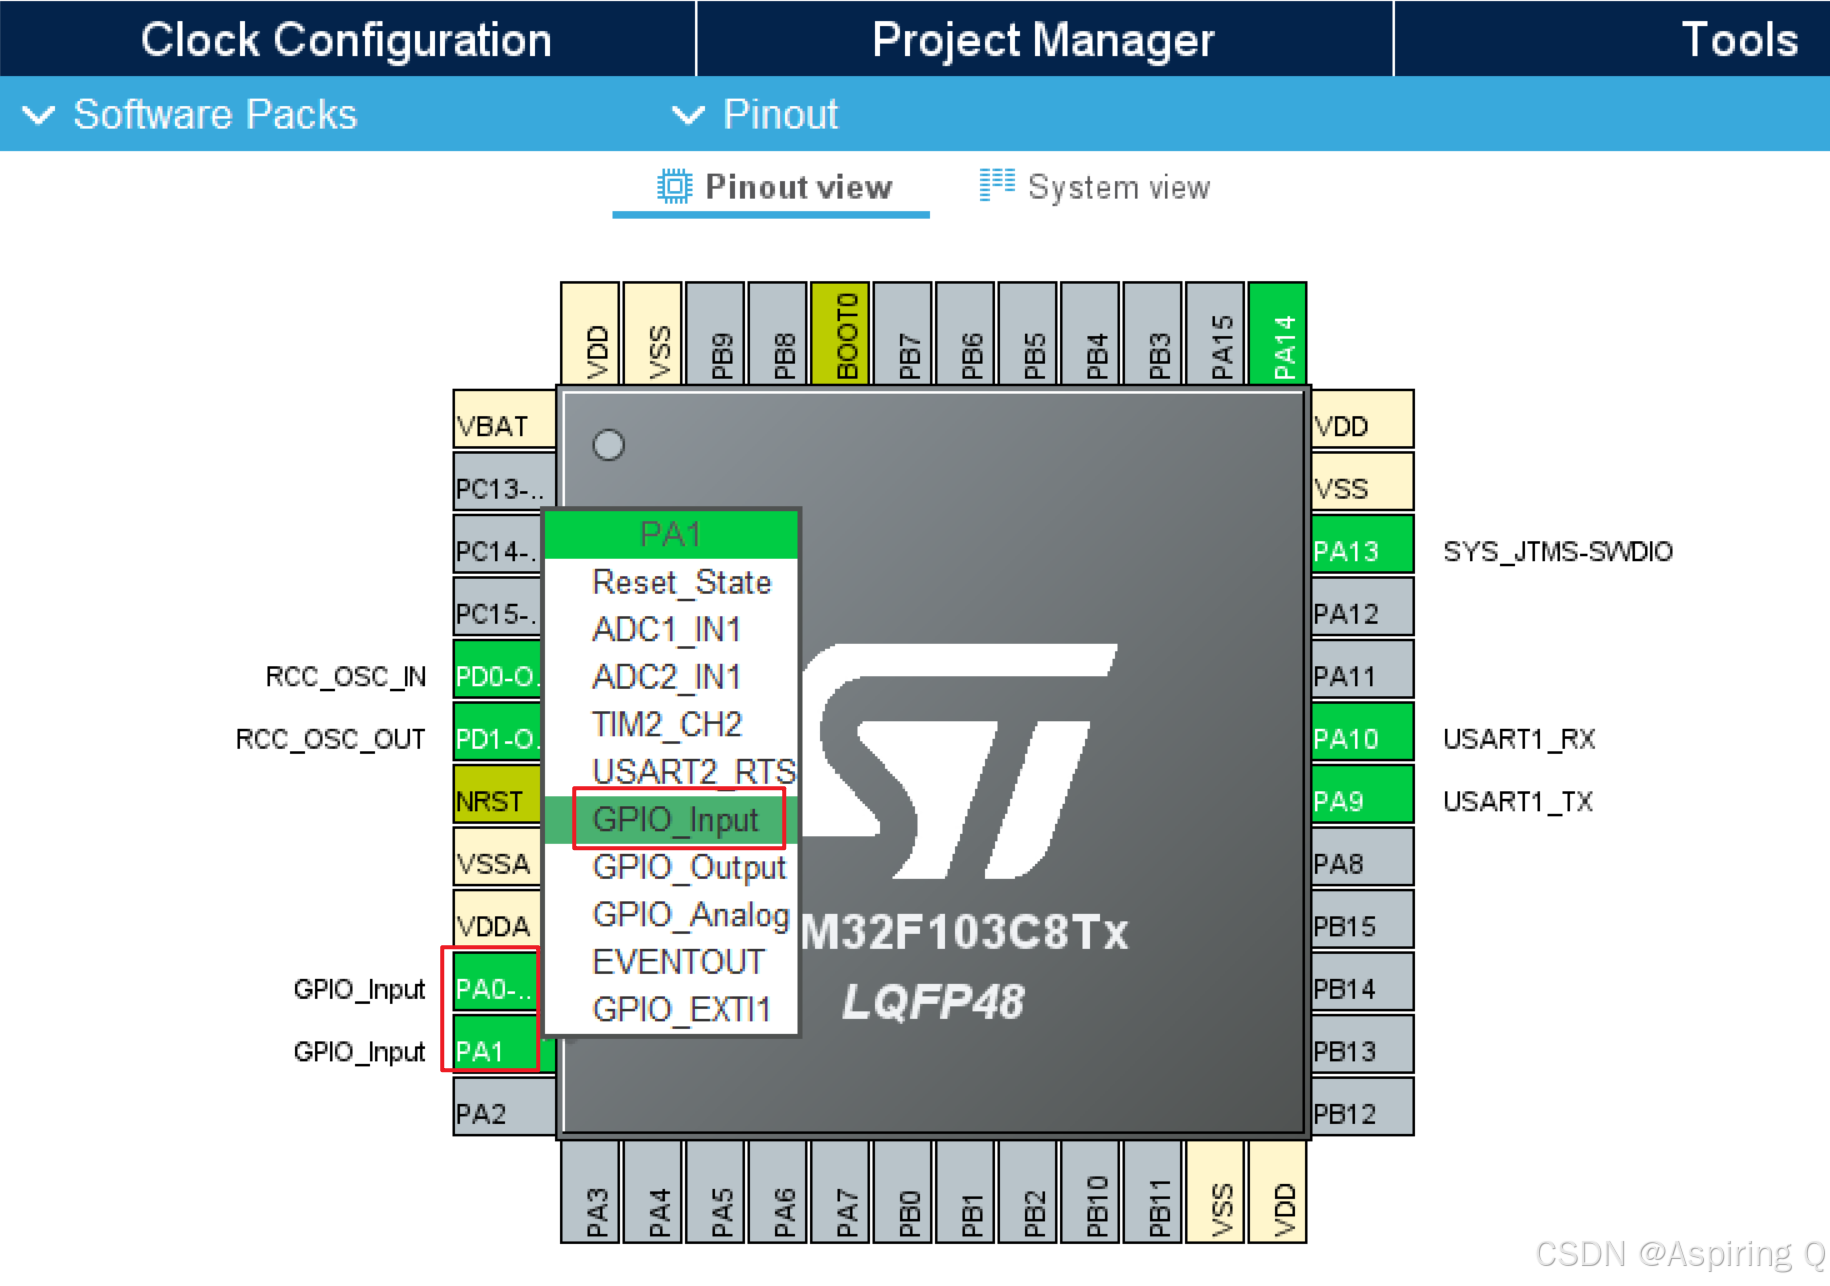Image resolution: width=1830 pixels, height=1286 pixels.
Task: Click the BOOT0 pin on top
Action: (x=840, y=334)
